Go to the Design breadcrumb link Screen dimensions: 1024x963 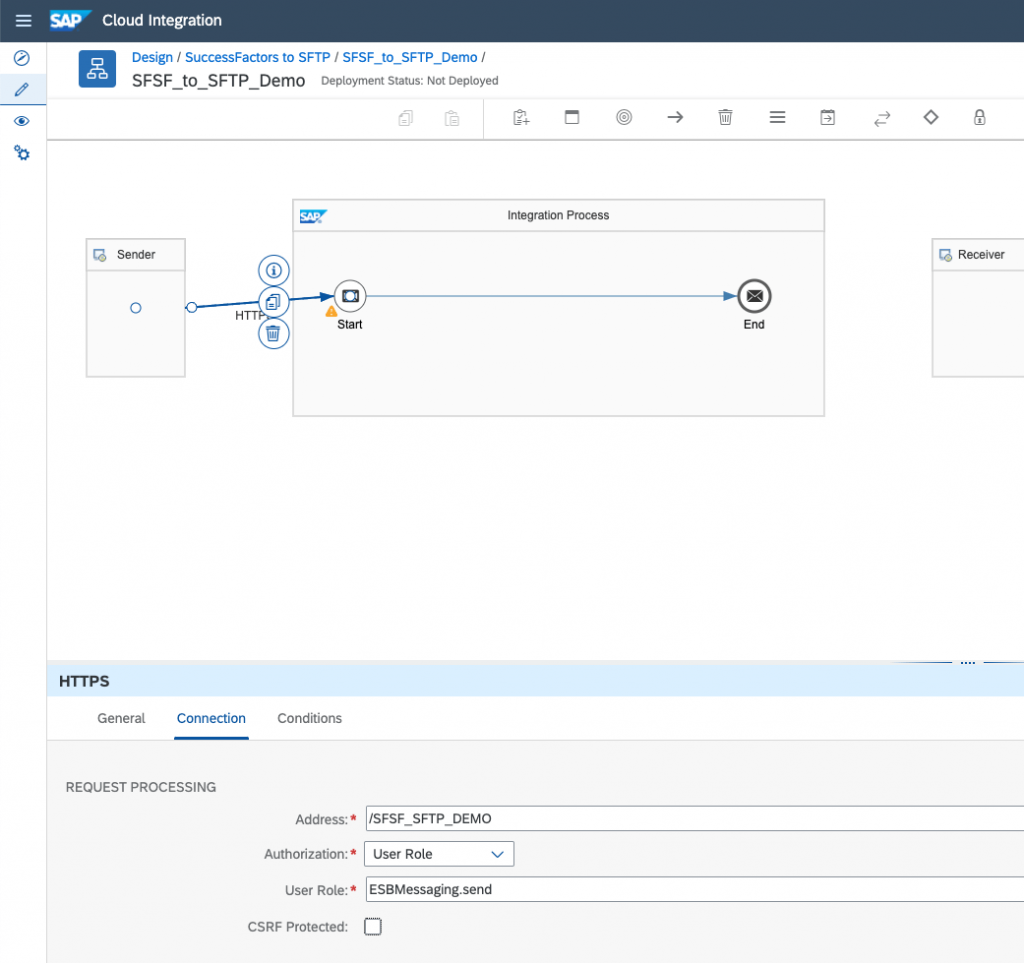[x=152, y=57]
